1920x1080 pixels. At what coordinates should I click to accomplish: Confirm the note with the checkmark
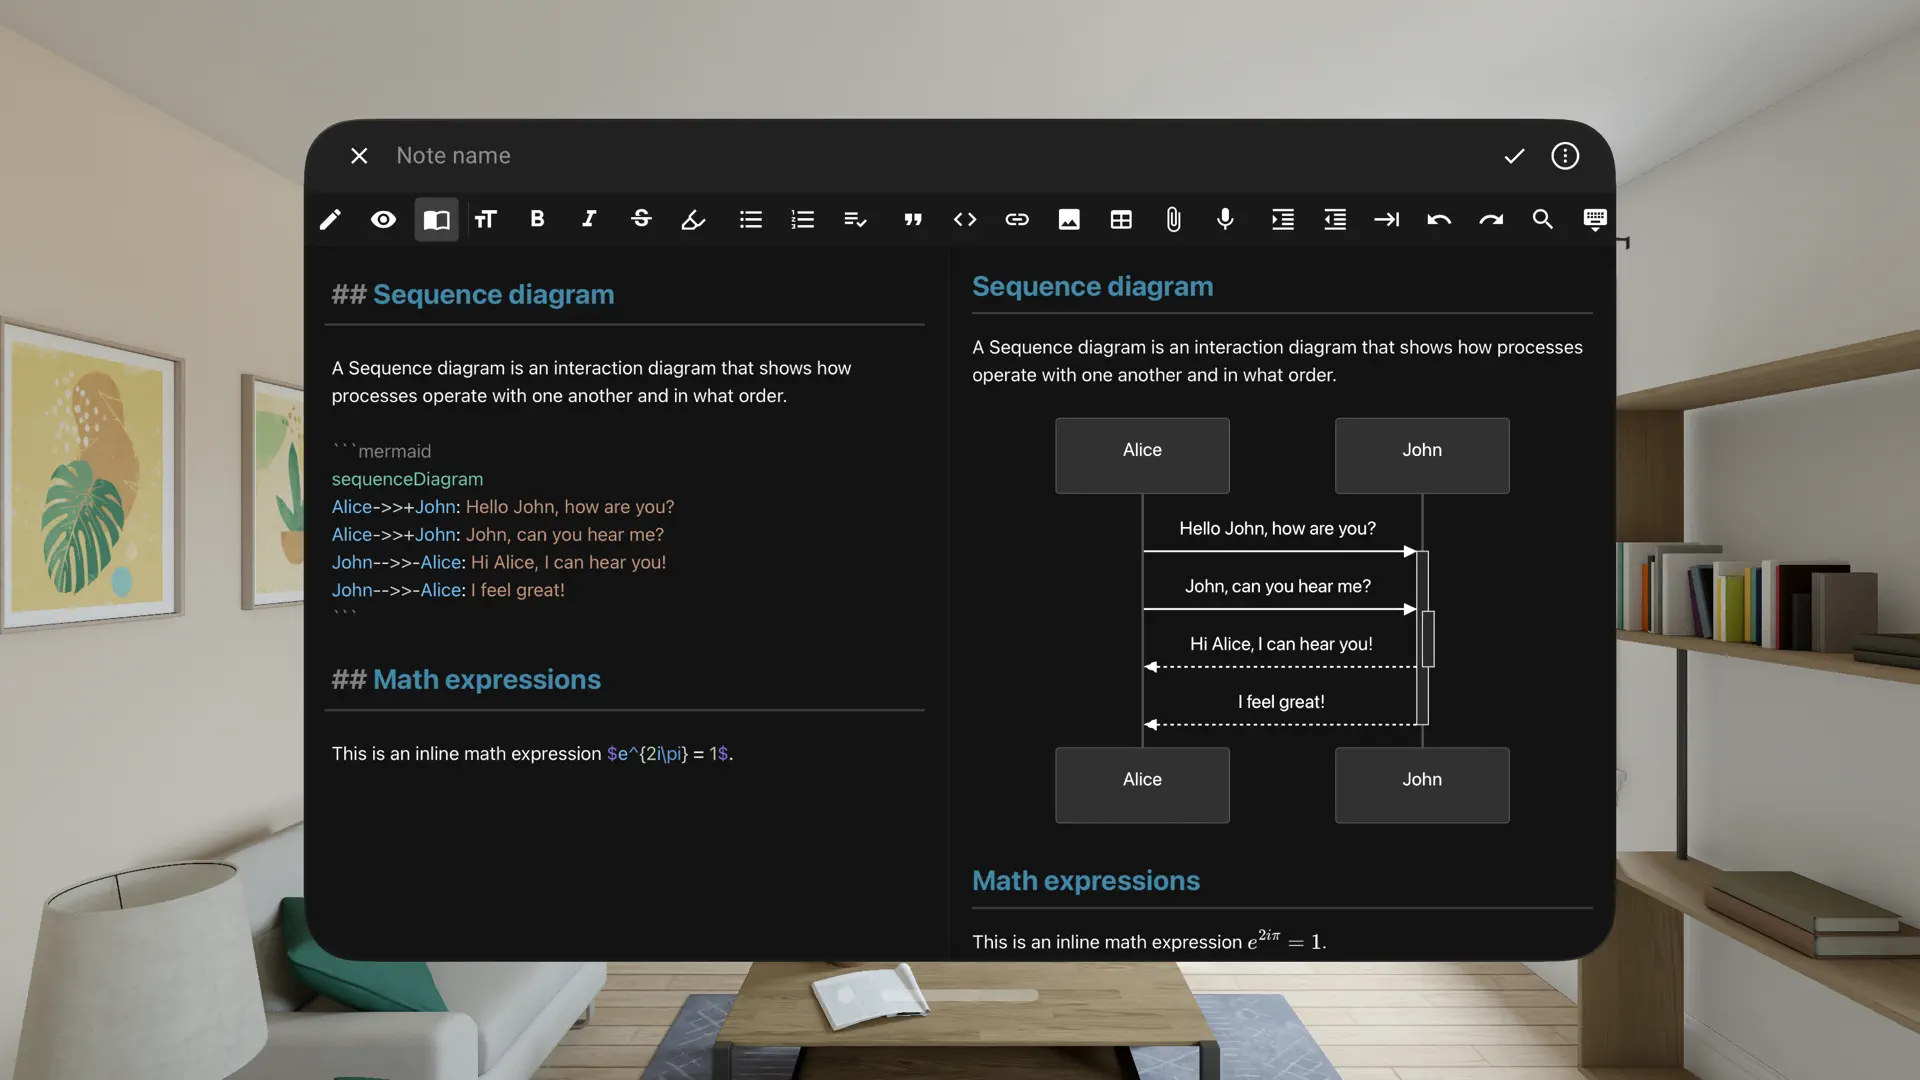pos(1513,156)
